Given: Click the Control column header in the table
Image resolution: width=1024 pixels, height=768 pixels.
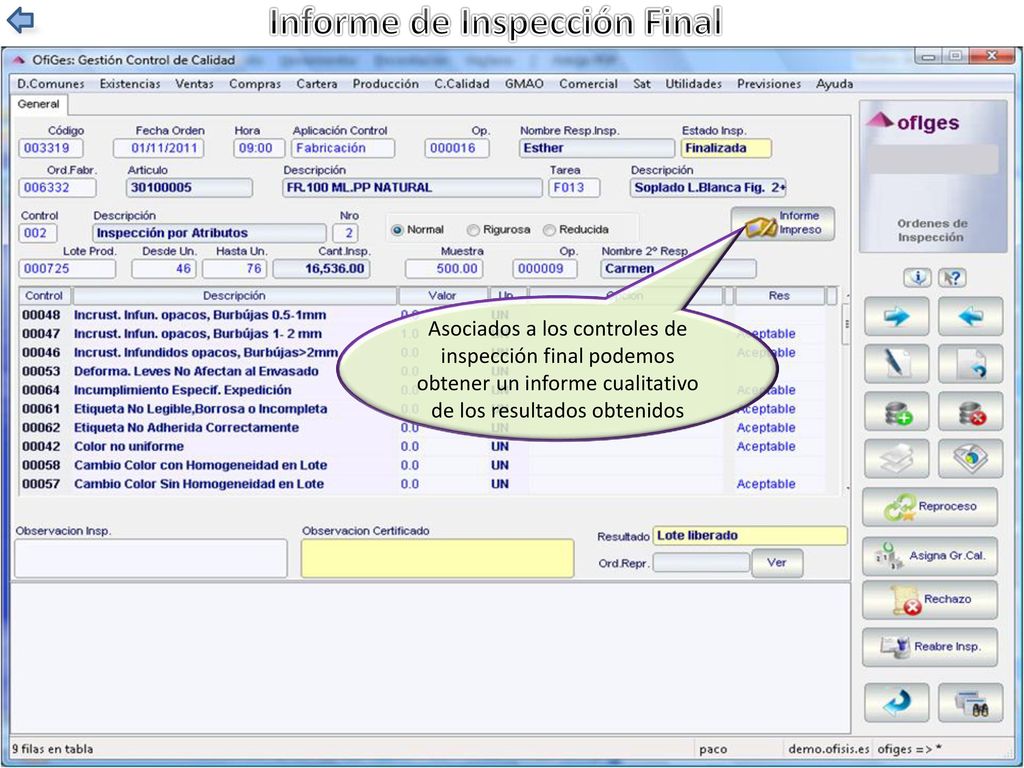Looking at the screenshot, I should (44, 296).
